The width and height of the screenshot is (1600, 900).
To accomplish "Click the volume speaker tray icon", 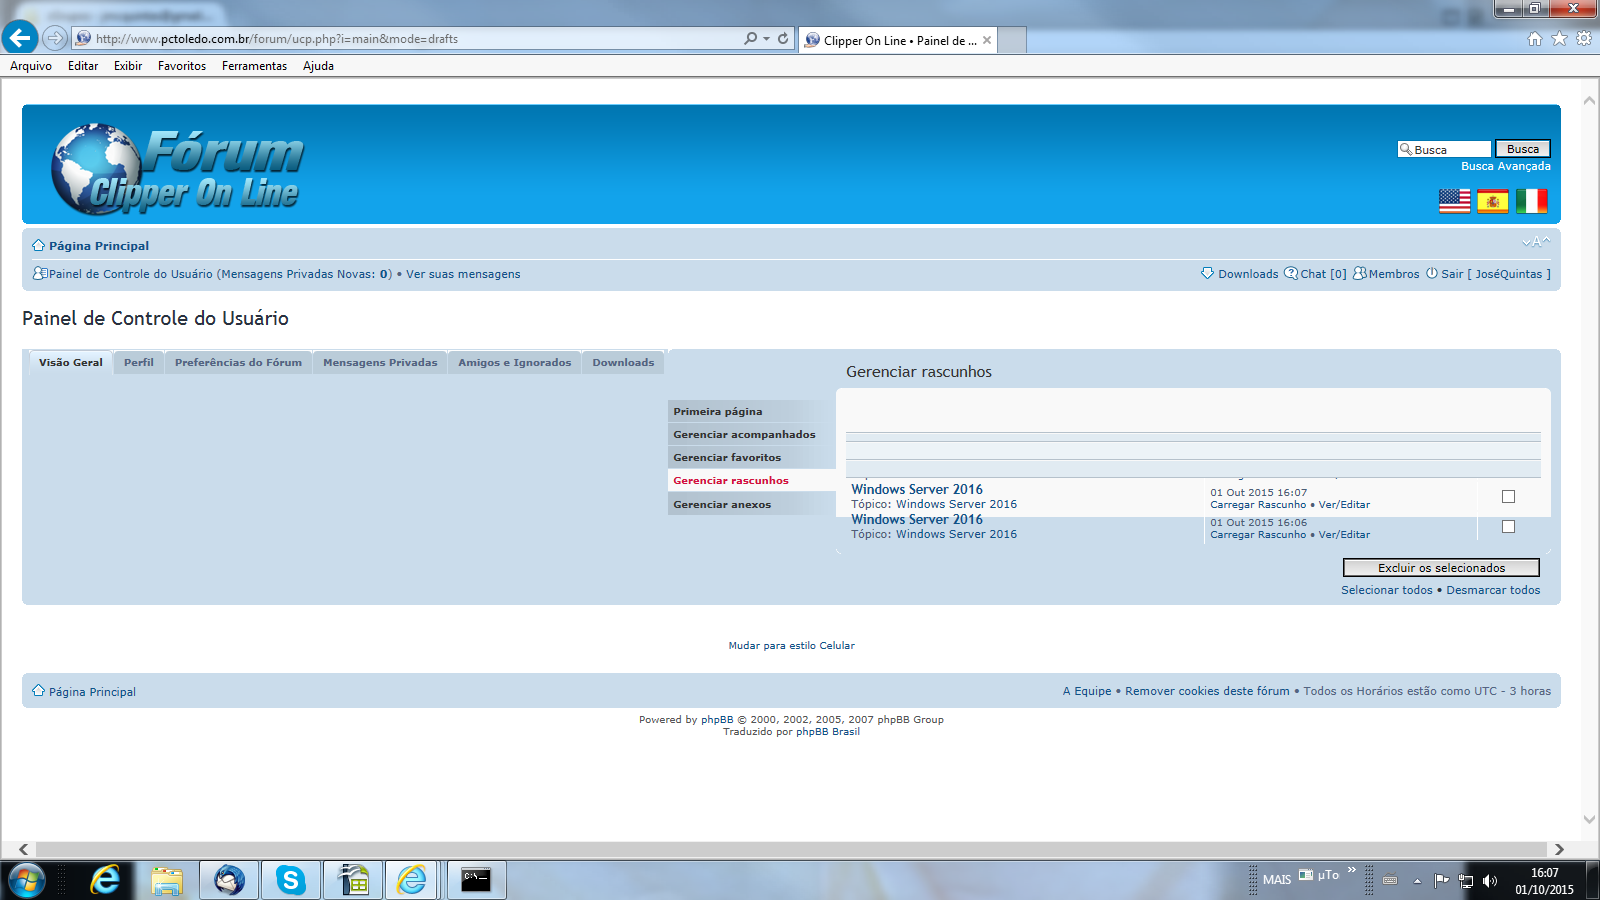I will coord(1490,881).
